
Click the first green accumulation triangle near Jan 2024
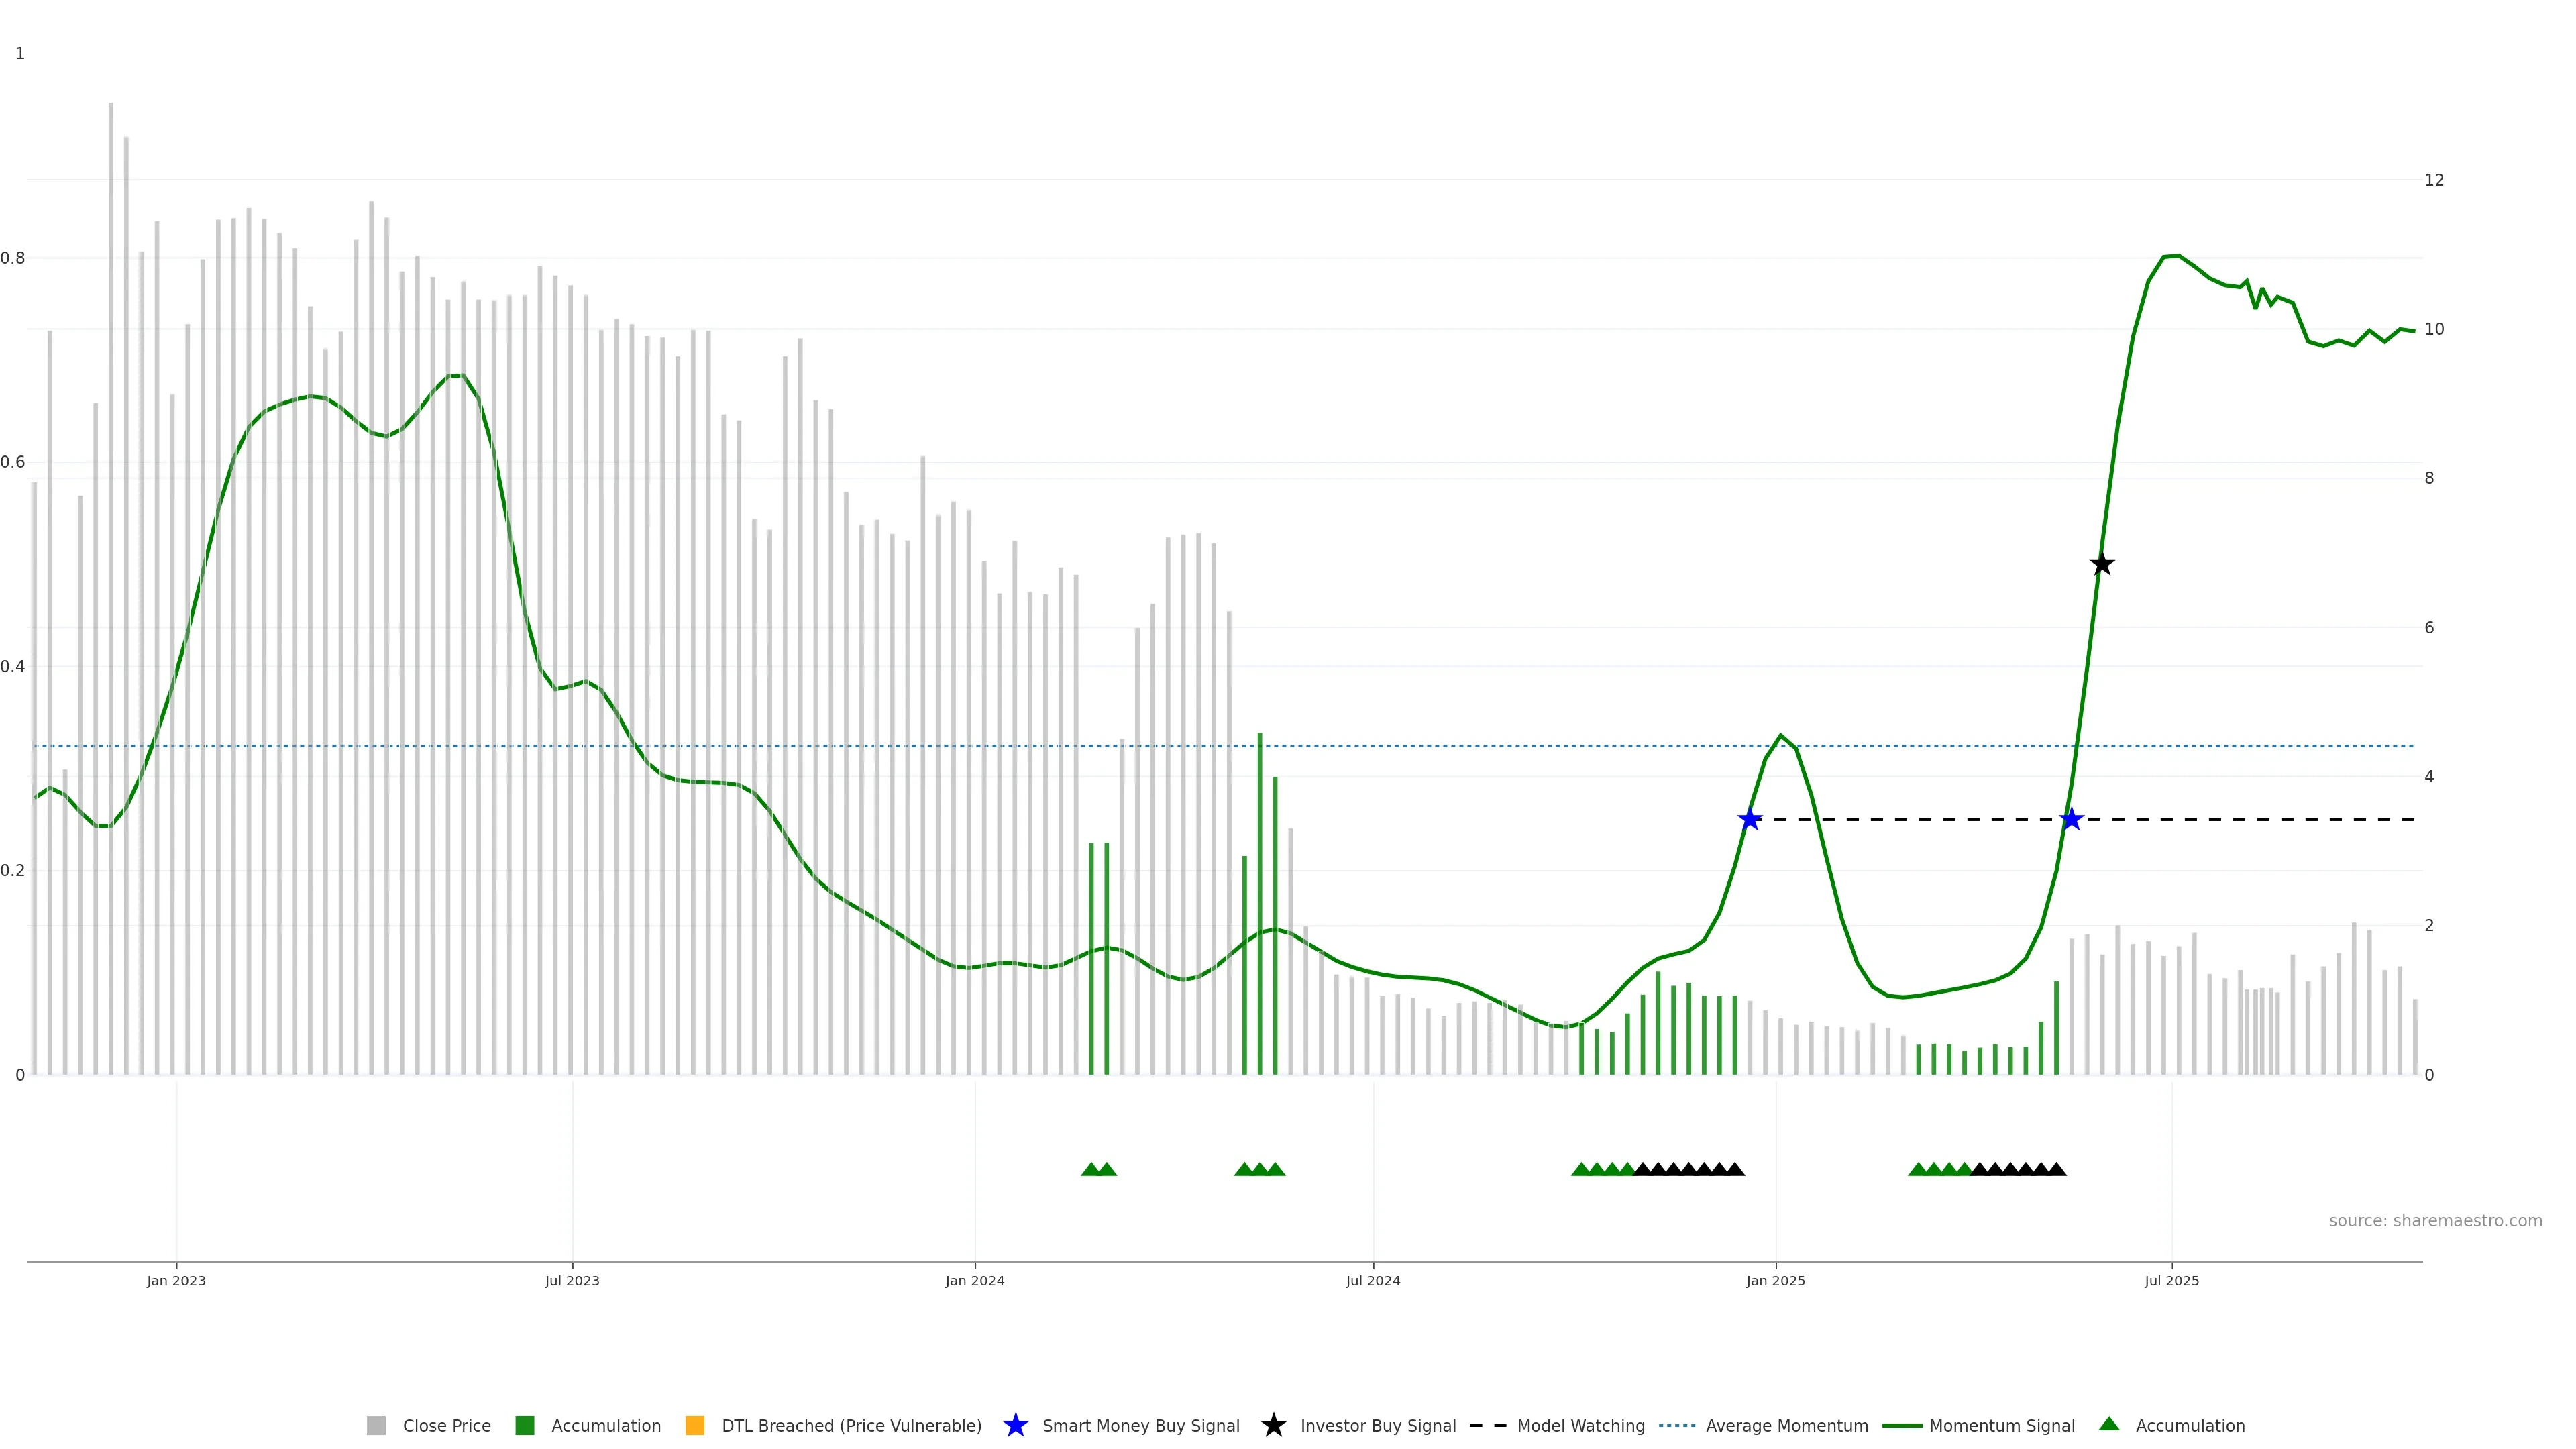point(1091,1169)
